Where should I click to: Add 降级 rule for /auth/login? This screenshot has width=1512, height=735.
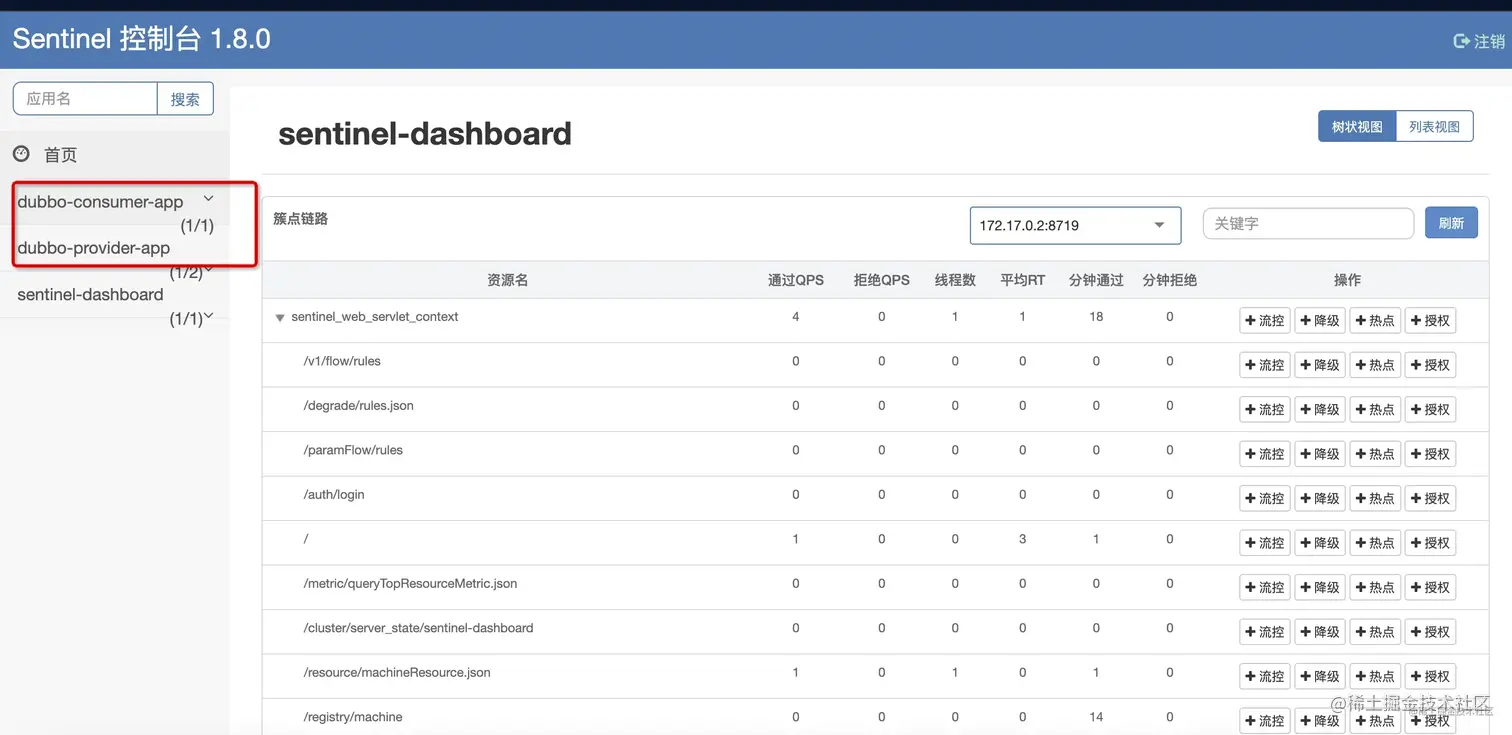click(x=1320, y=498)
